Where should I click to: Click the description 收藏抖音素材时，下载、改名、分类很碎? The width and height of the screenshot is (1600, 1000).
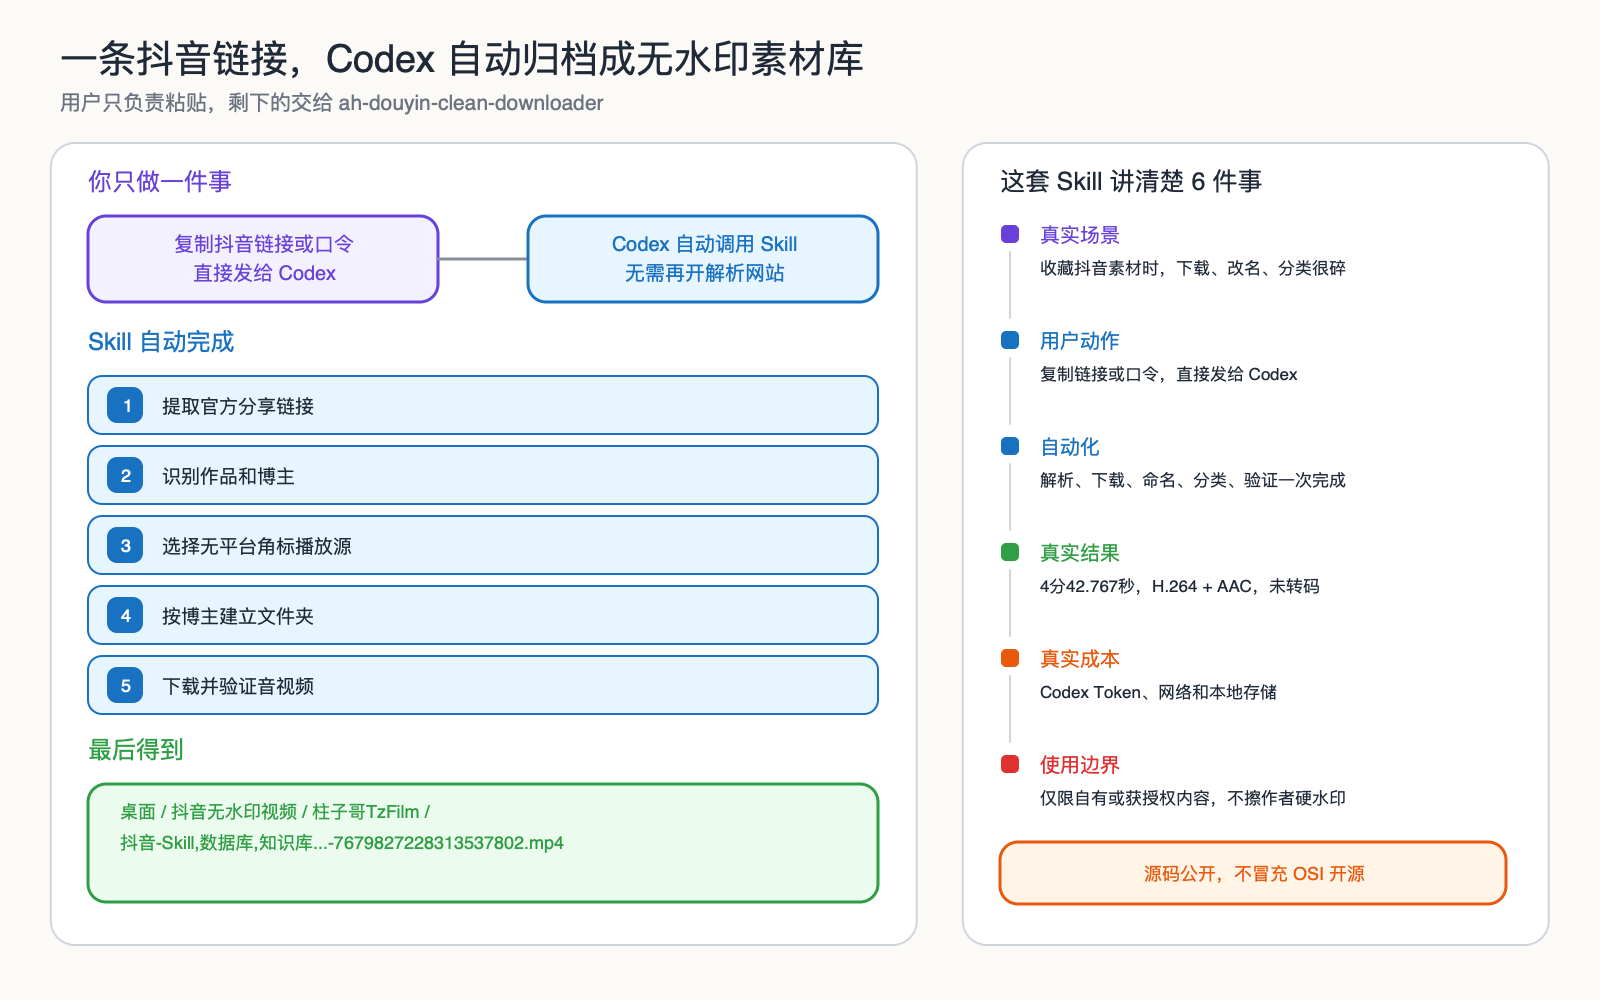pyautogui.click(x=1193, y=268)
